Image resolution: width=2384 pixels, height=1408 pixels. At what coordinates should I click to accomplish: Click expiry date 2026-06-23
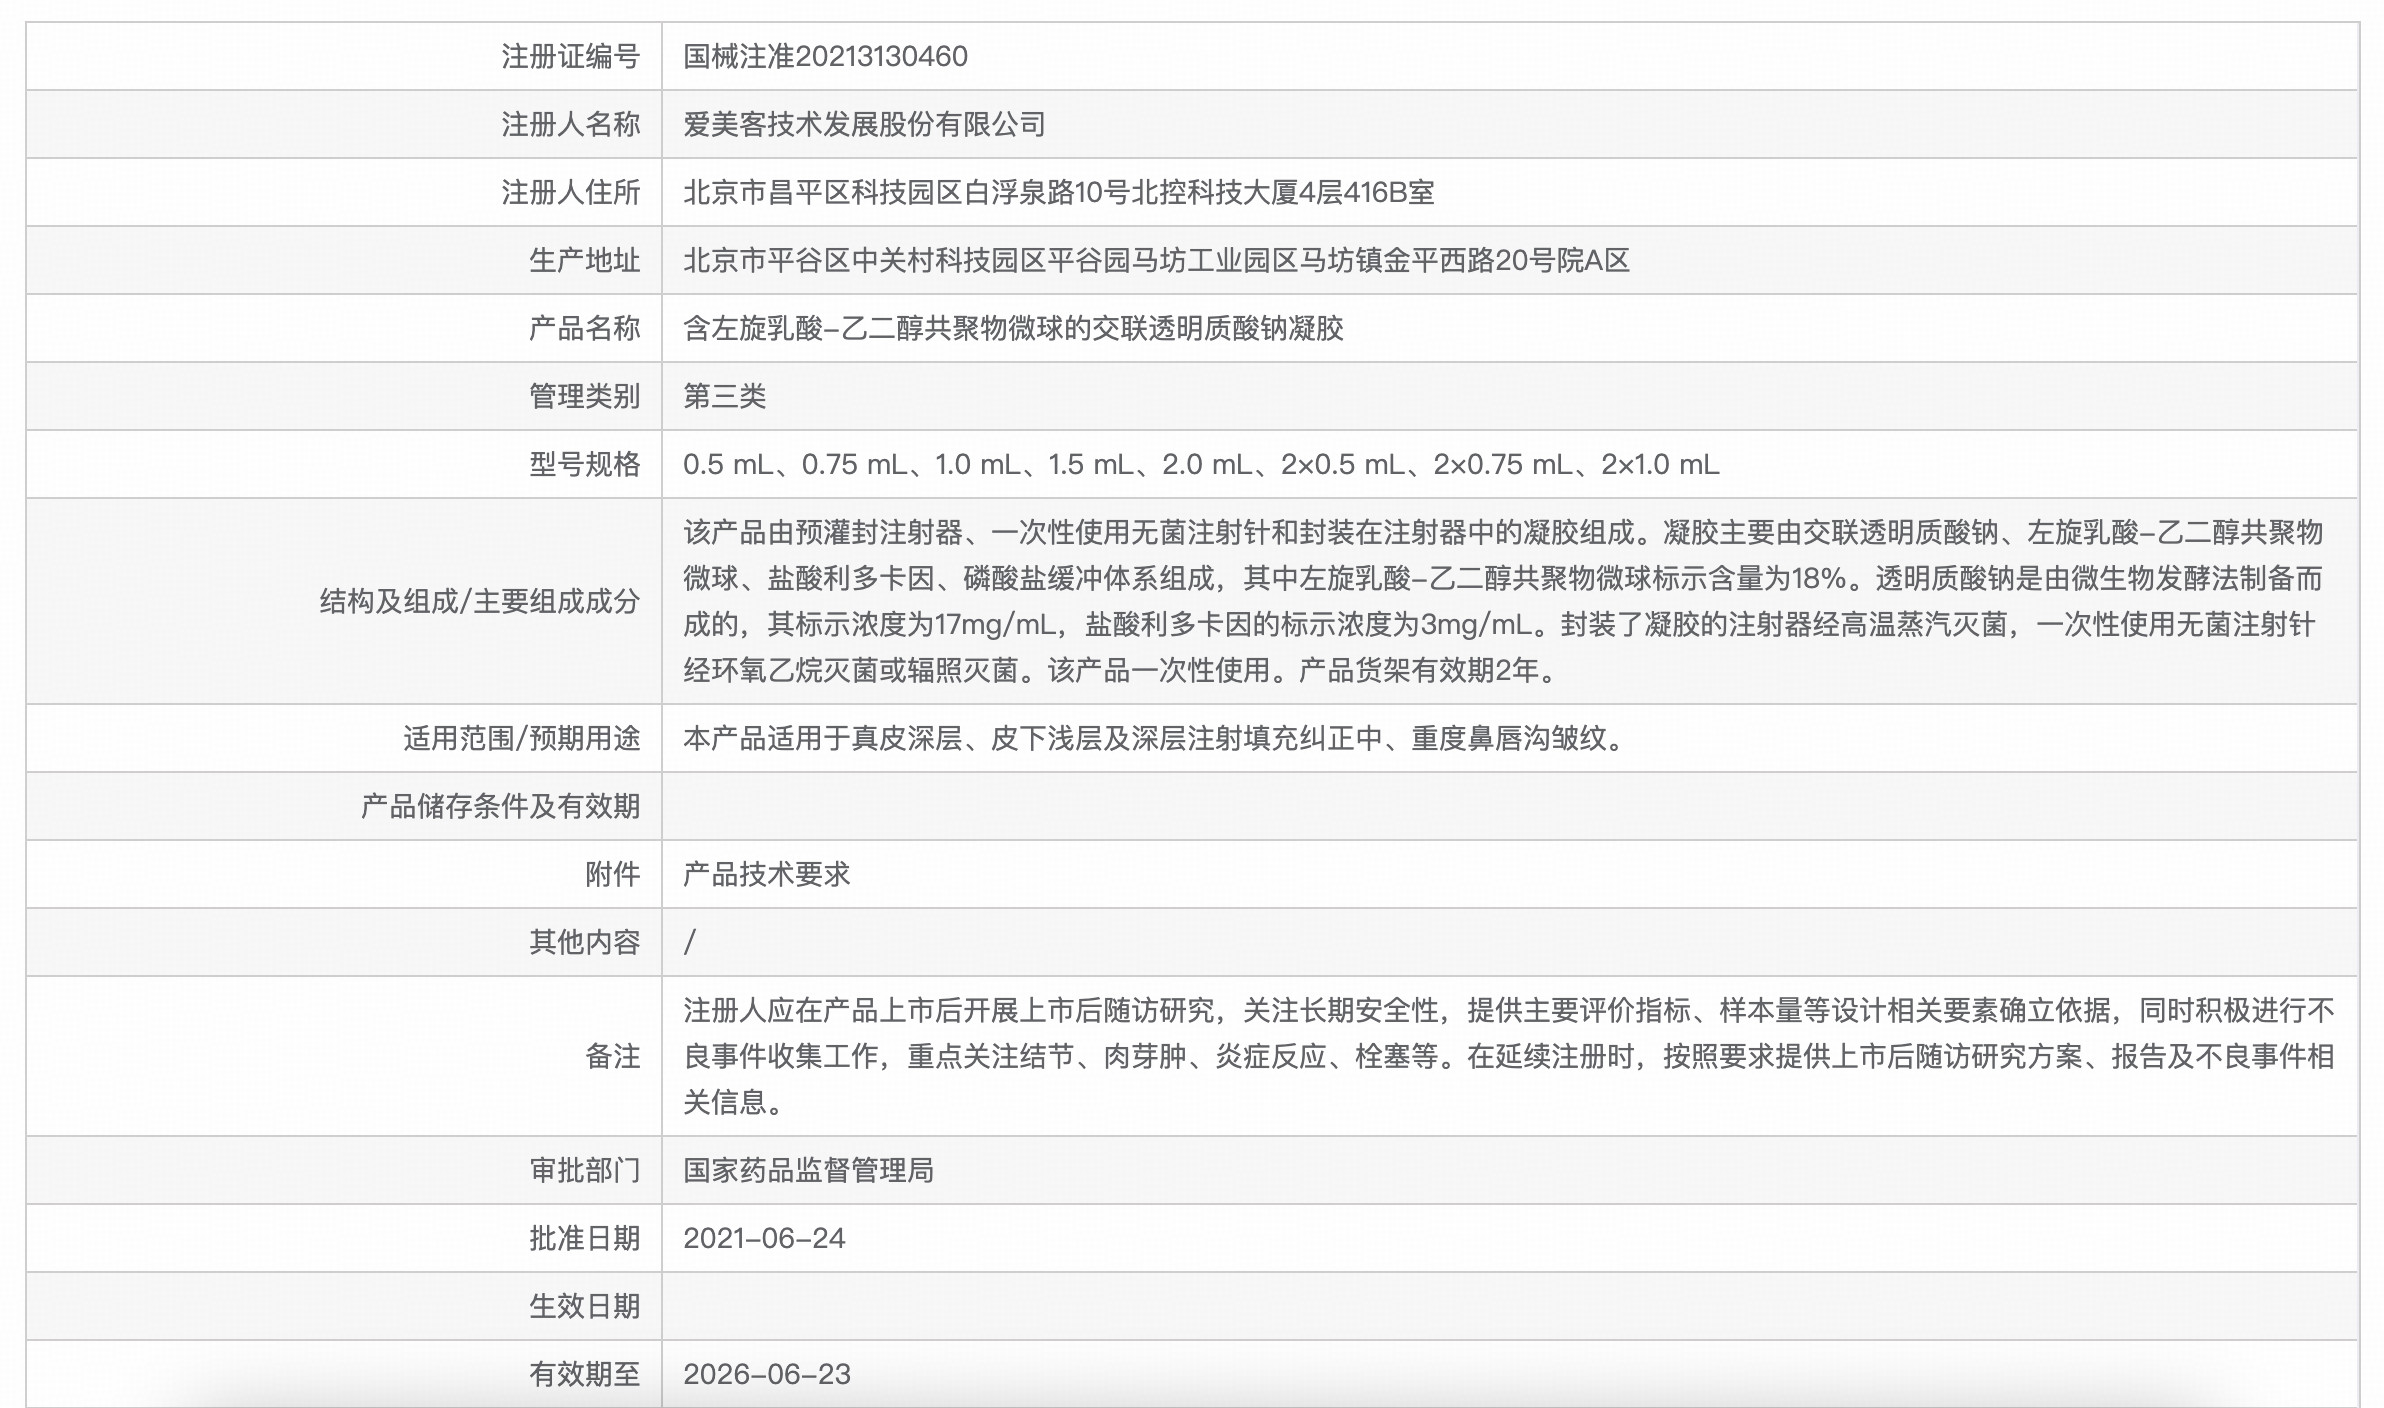click(766, 1374)
